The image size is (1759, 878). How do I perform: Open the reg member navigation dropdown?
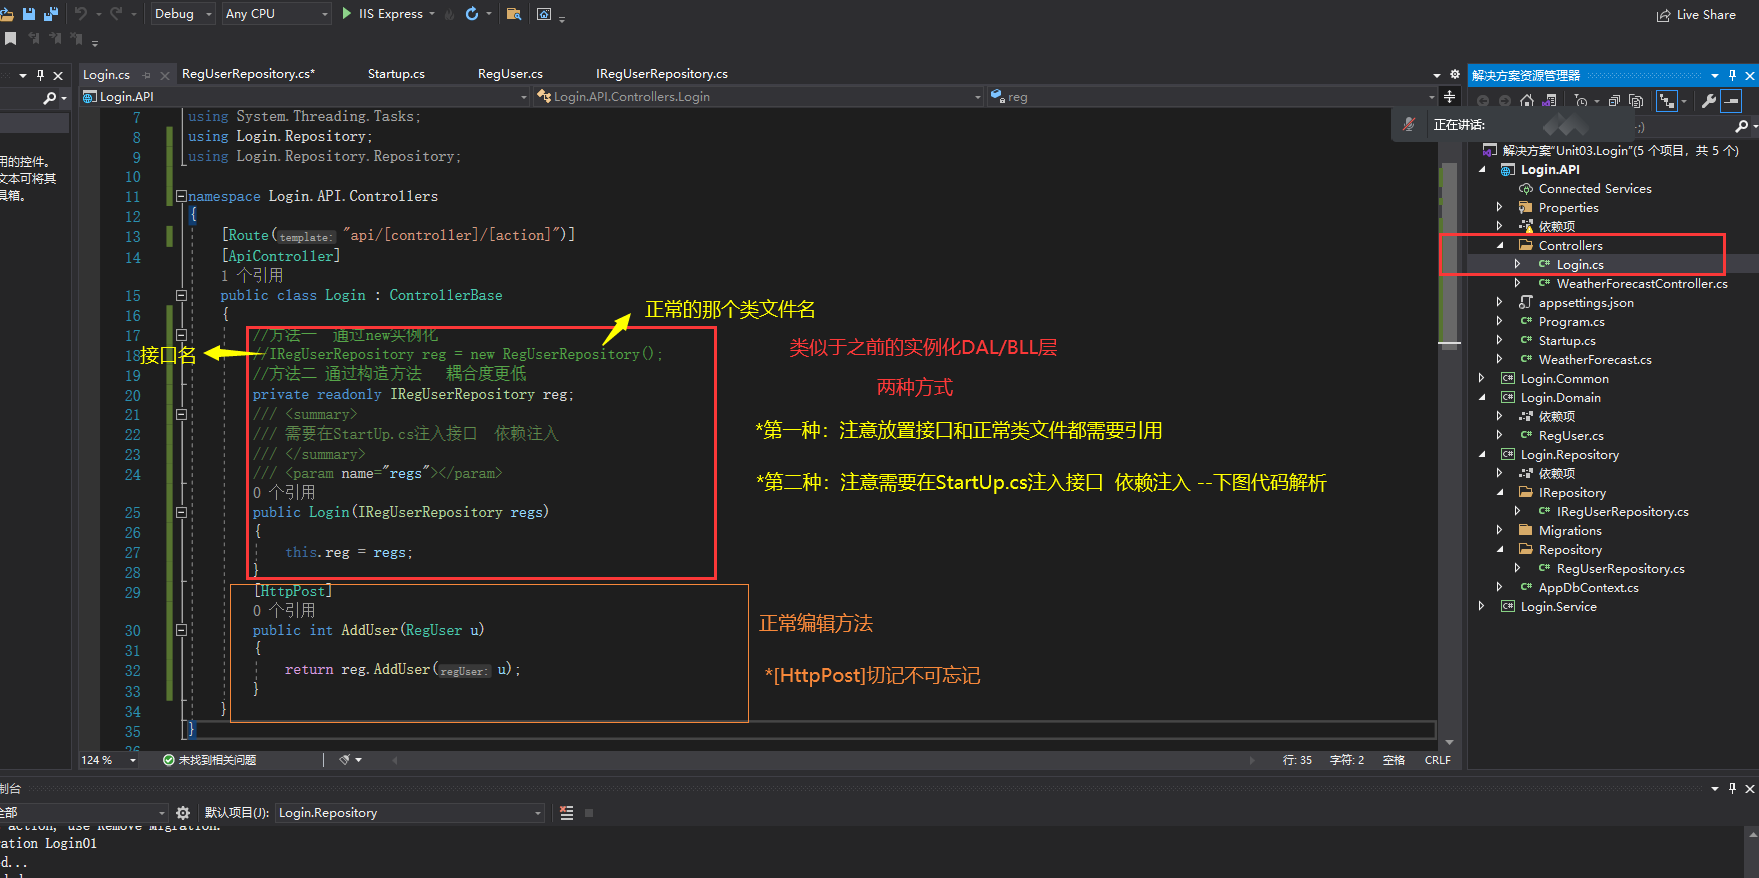[x=1212, y=96]
